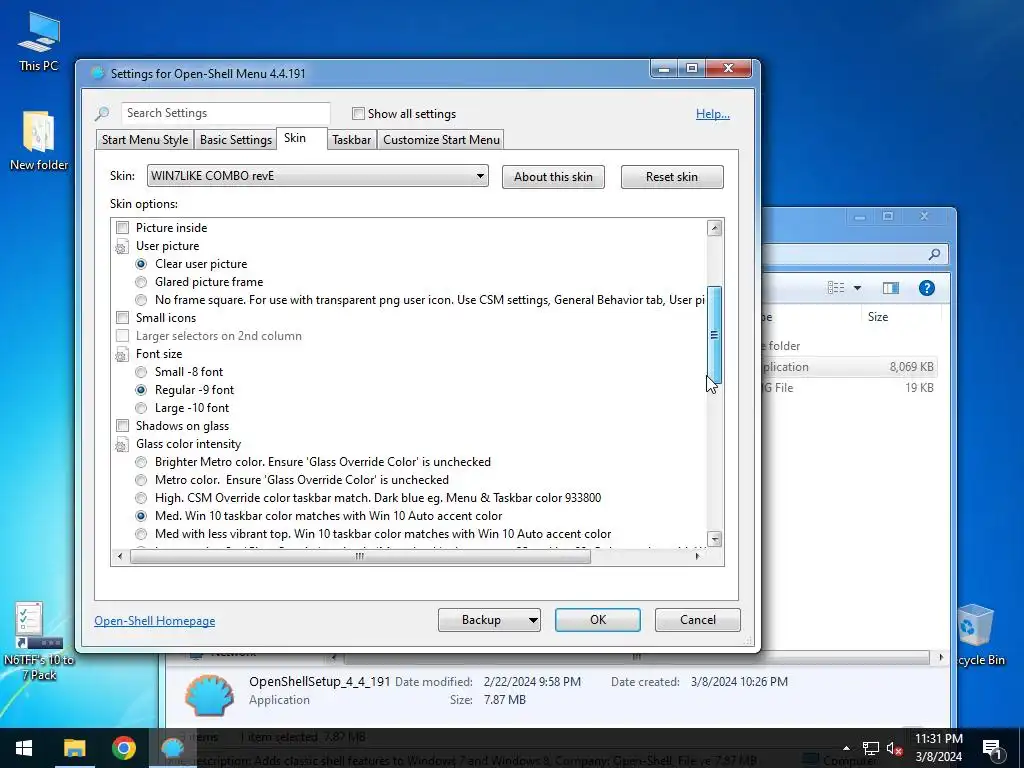
Task: Click About this skin button
Action: [x=553, y=177]
